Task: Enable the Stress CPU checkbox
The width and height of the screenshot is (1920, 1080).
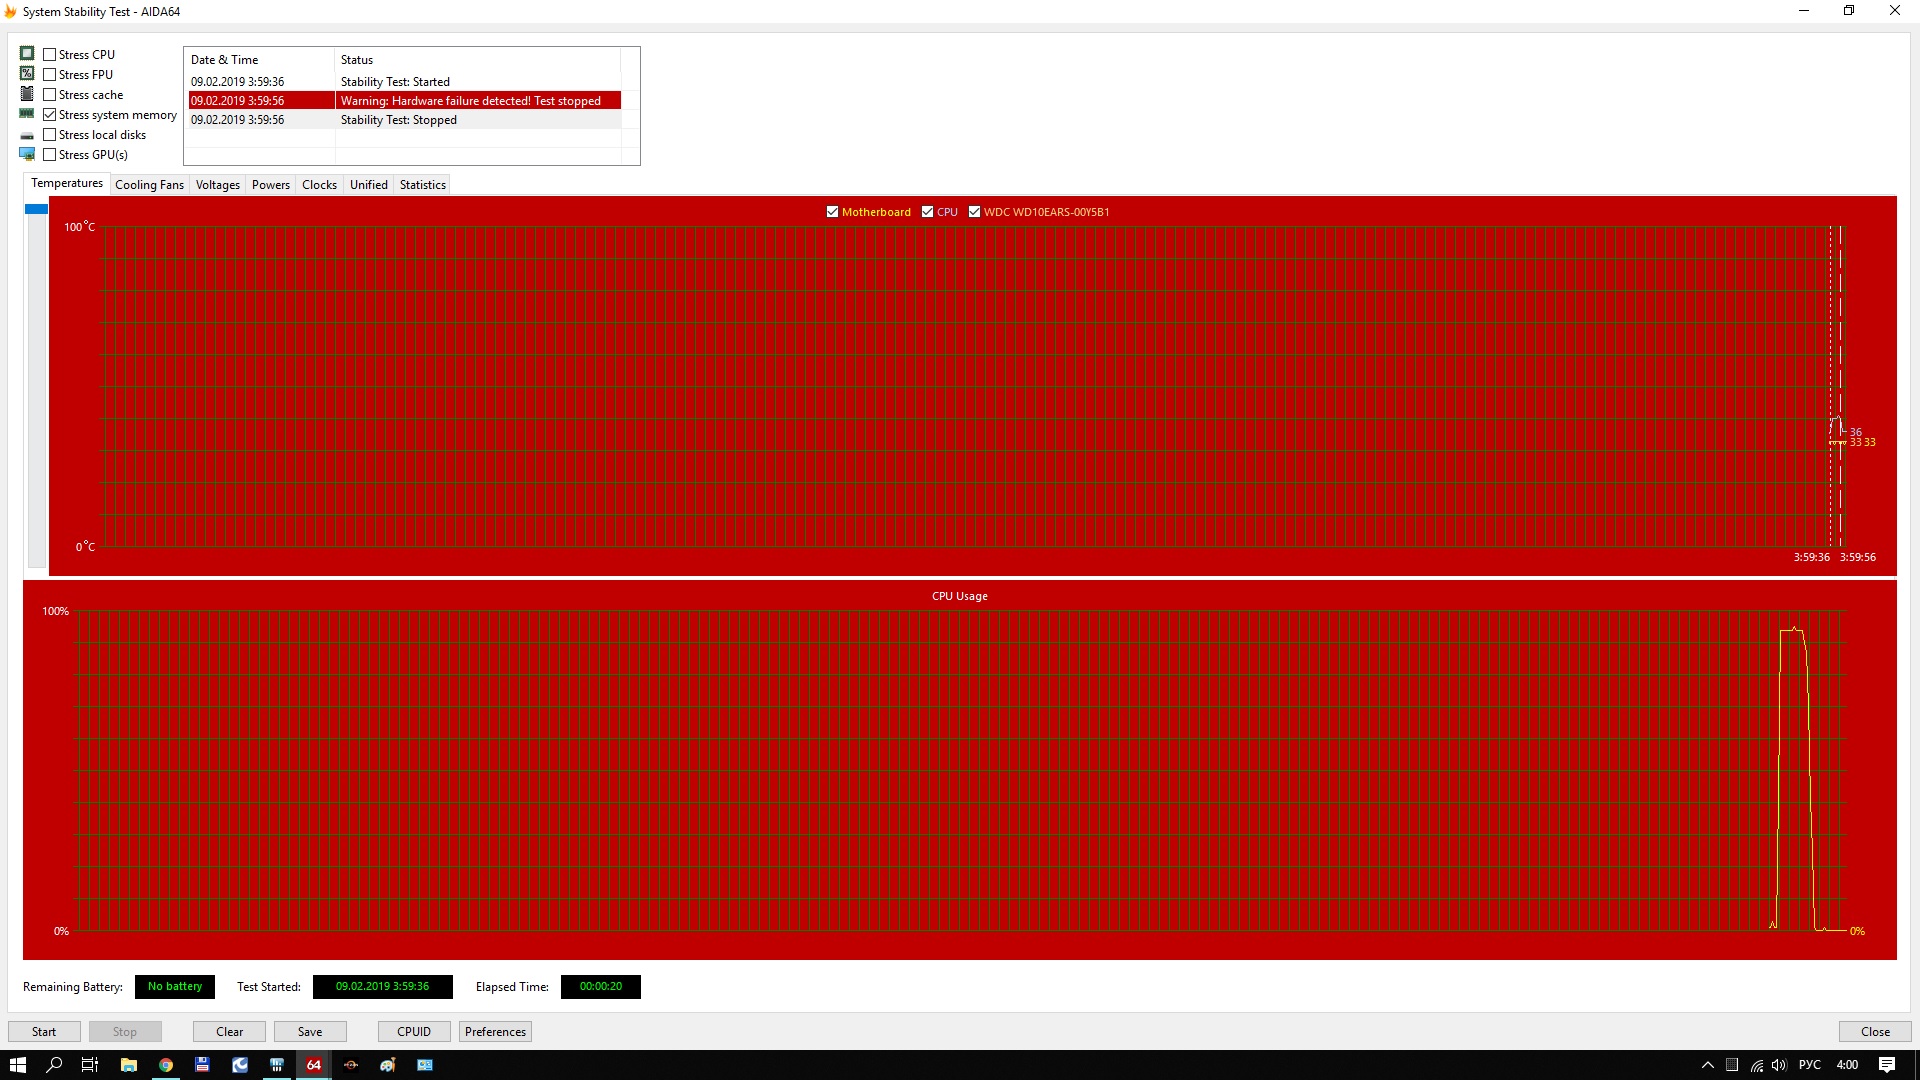Action: 50,55
